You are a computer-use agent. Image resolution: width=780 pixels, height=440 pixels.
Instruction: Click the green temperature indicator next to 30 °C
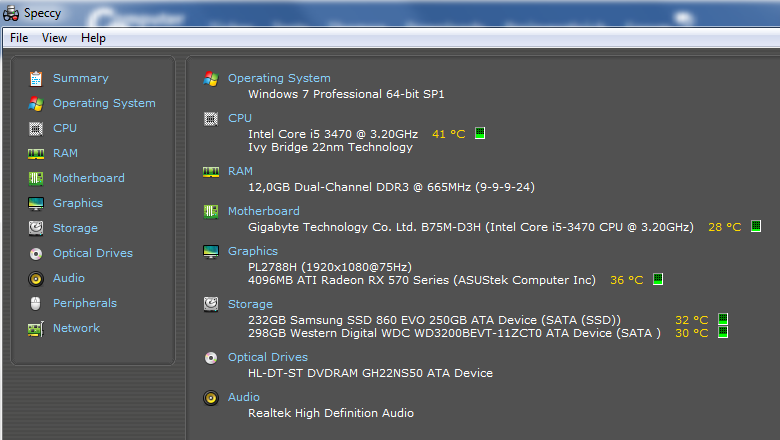pos(723,332)
